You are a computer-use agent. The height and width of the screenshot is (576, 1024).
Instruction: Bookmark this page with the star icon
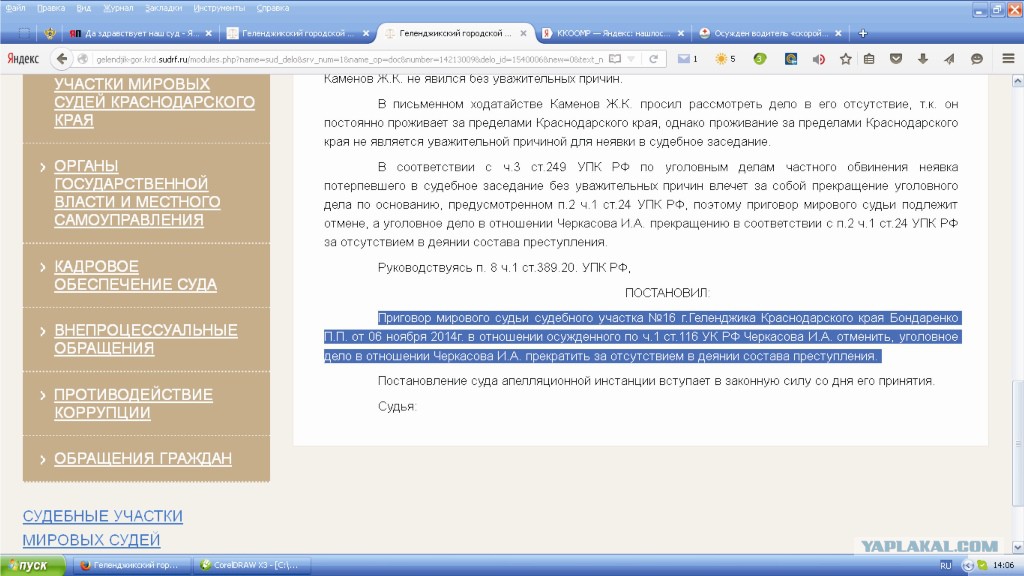pyautogui.click(x=846, y=59)
